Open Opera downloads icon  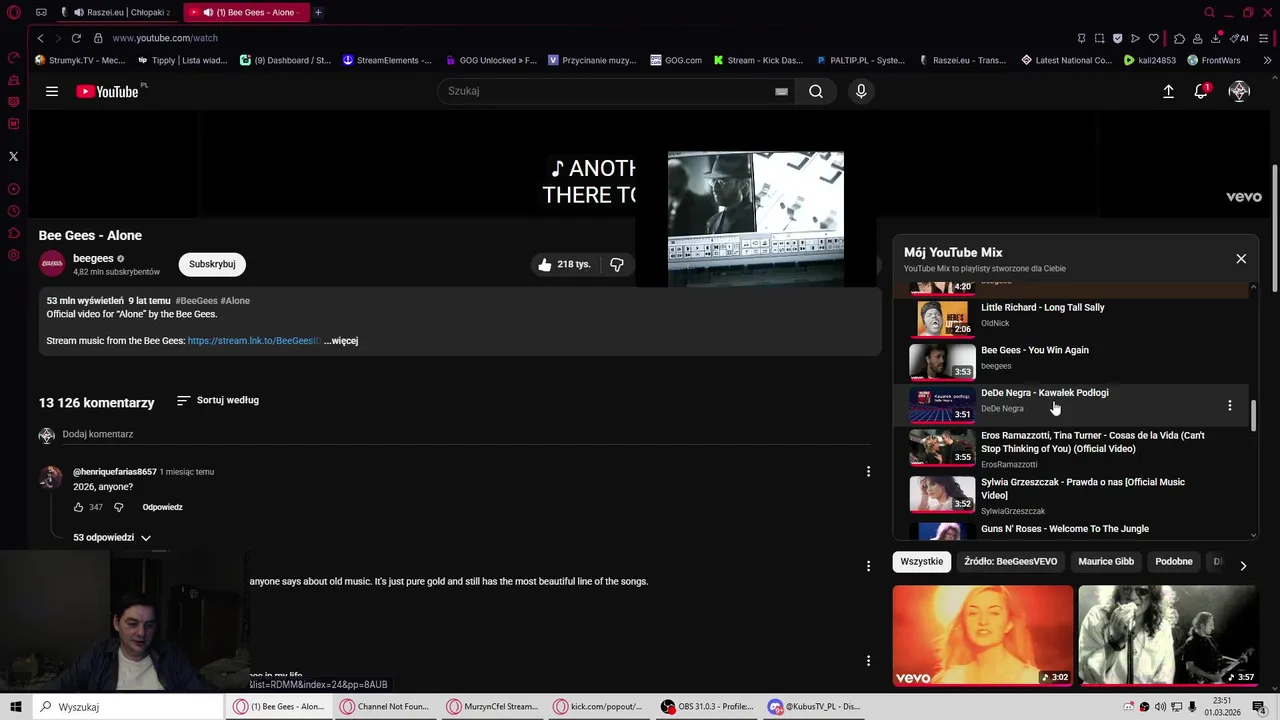(x=1217, y=38)
